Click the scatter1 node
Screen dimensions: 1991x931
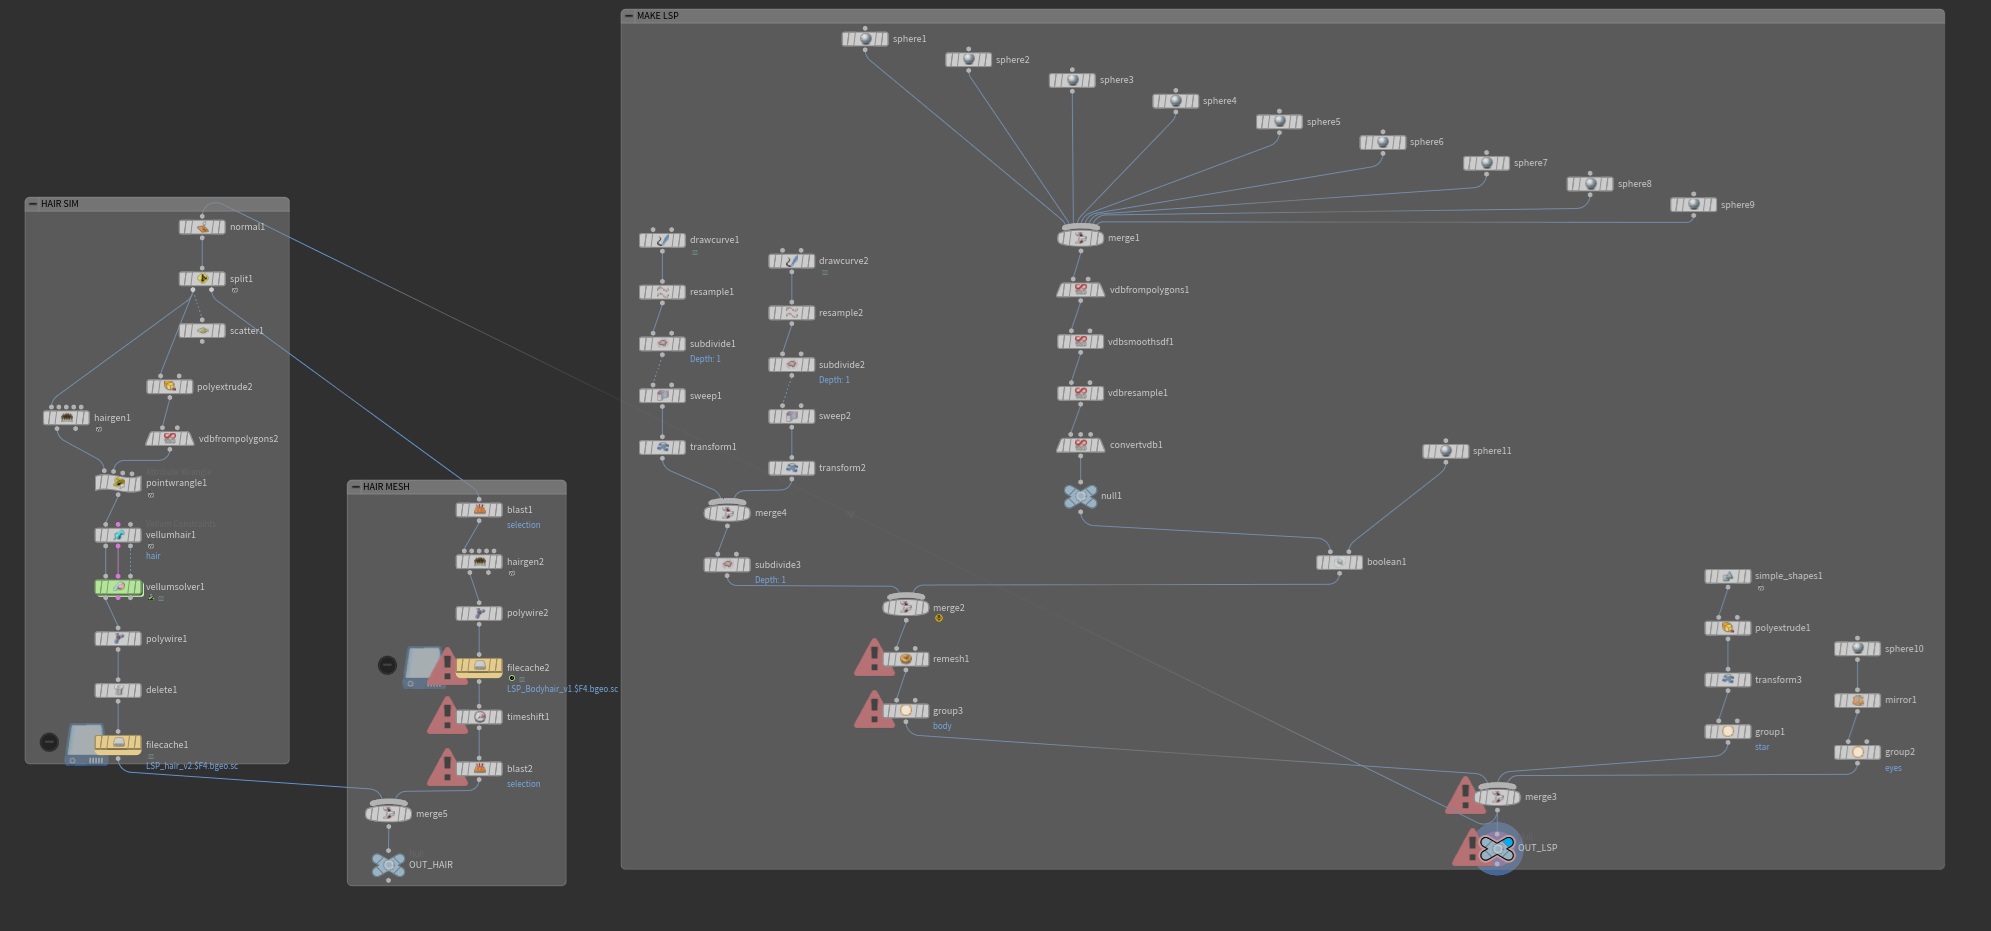click(202, 331)
